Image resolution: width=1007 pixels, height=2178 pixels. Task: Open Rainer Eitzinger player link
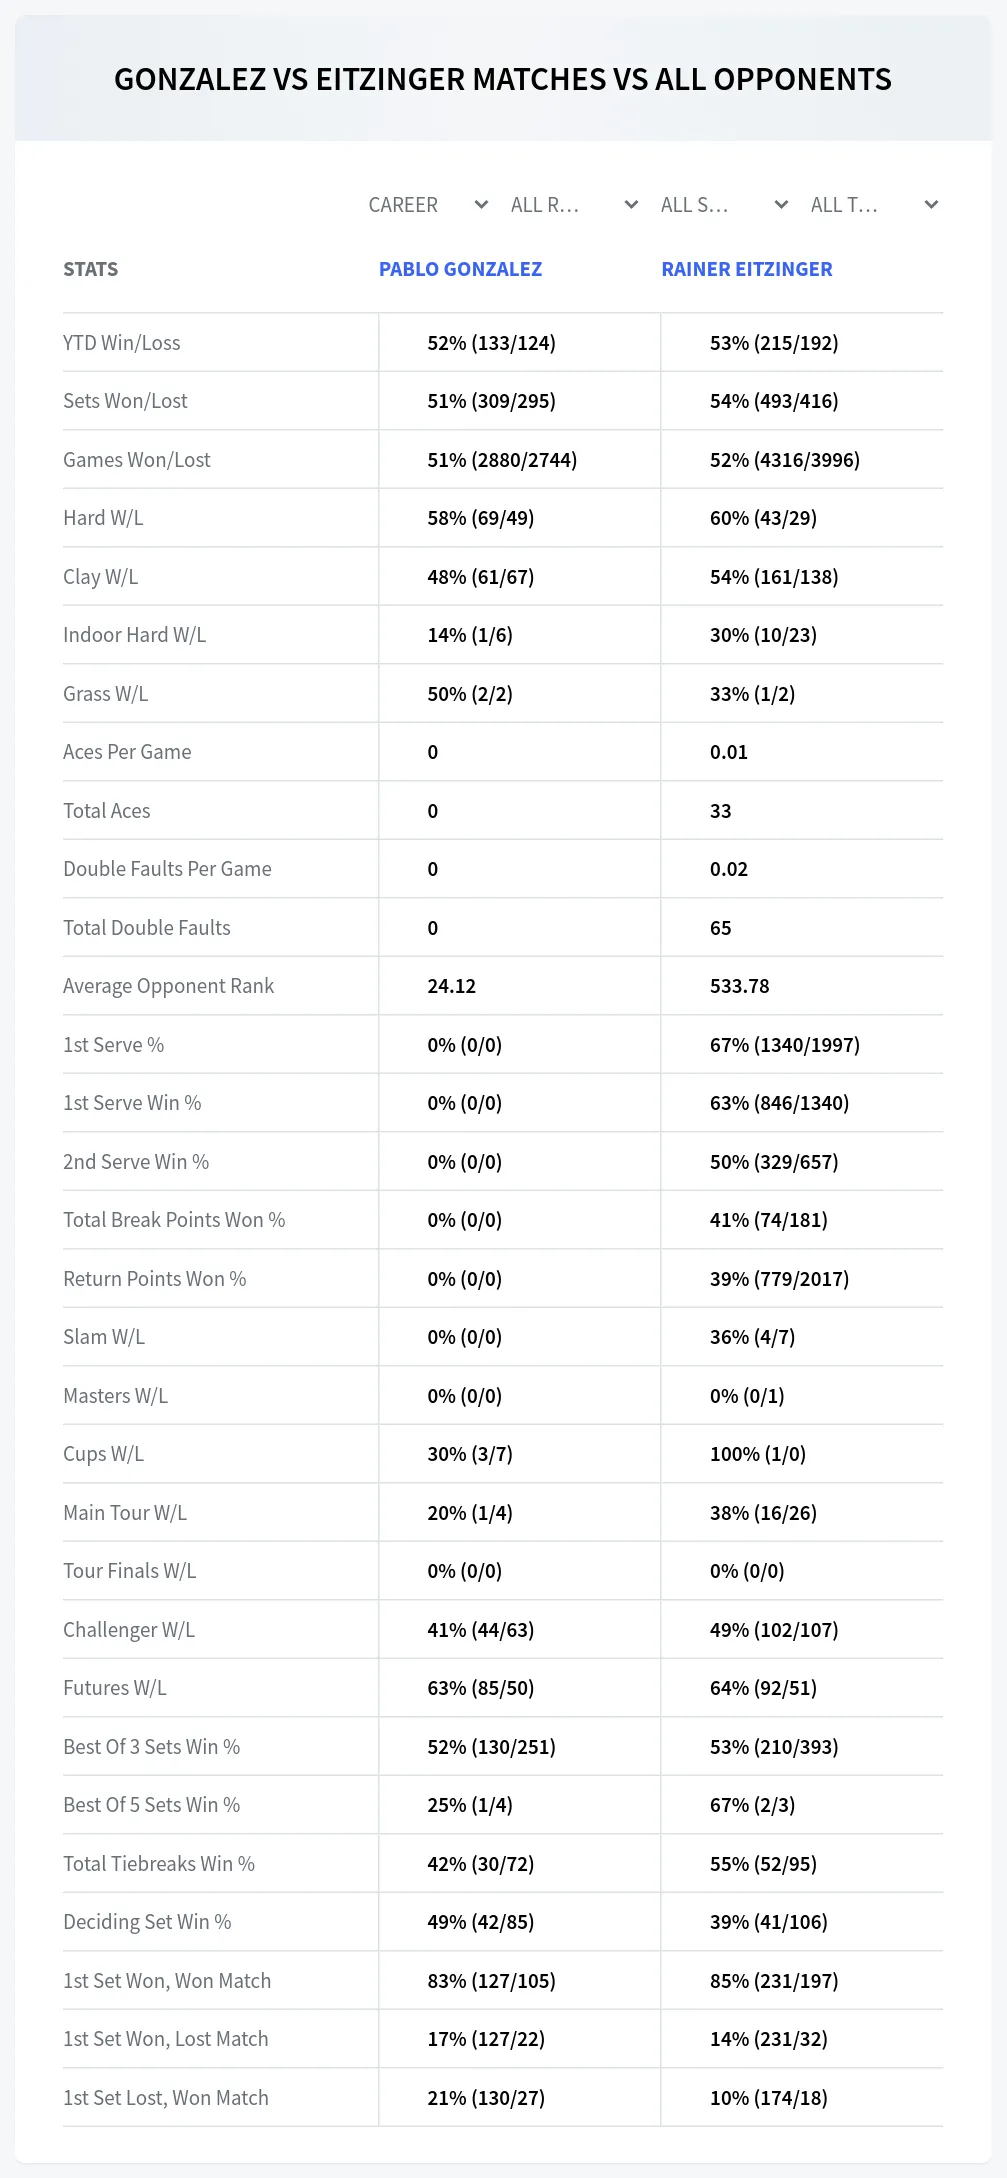click(x=747, y=269)
